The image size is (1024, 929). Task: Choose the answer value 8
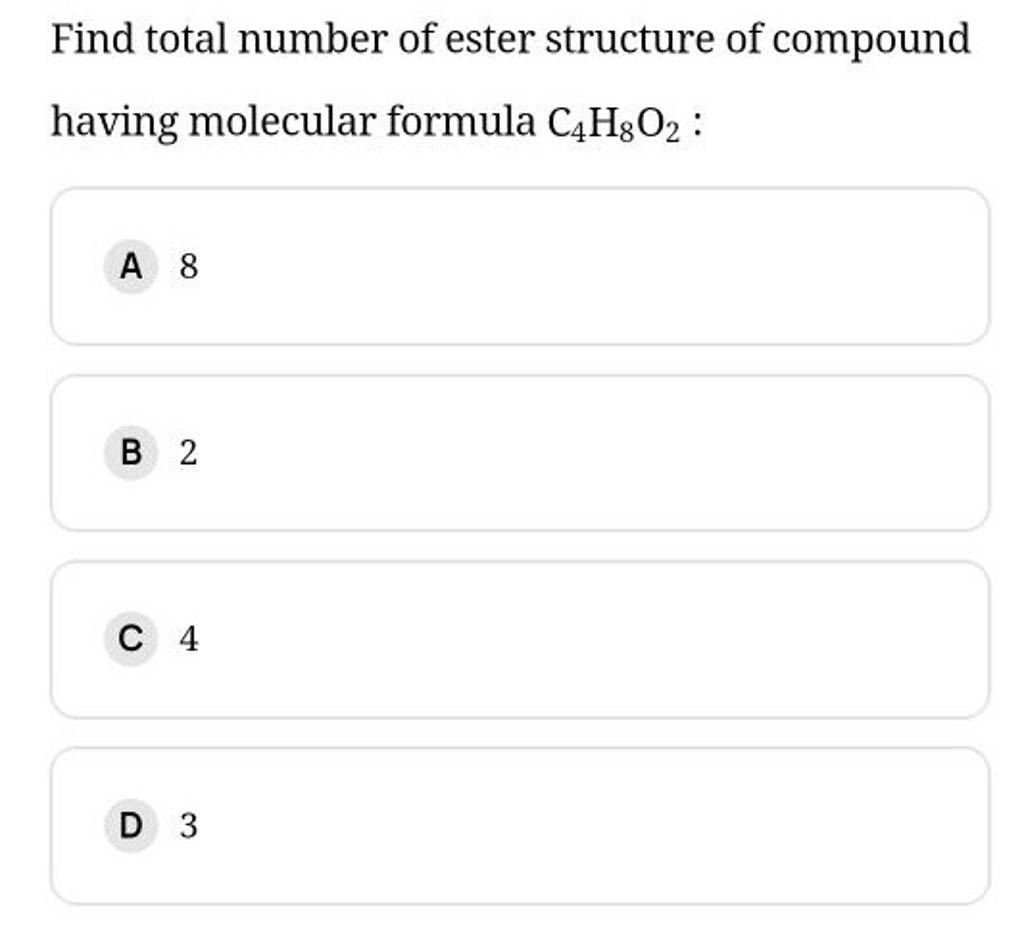(189, 266)
